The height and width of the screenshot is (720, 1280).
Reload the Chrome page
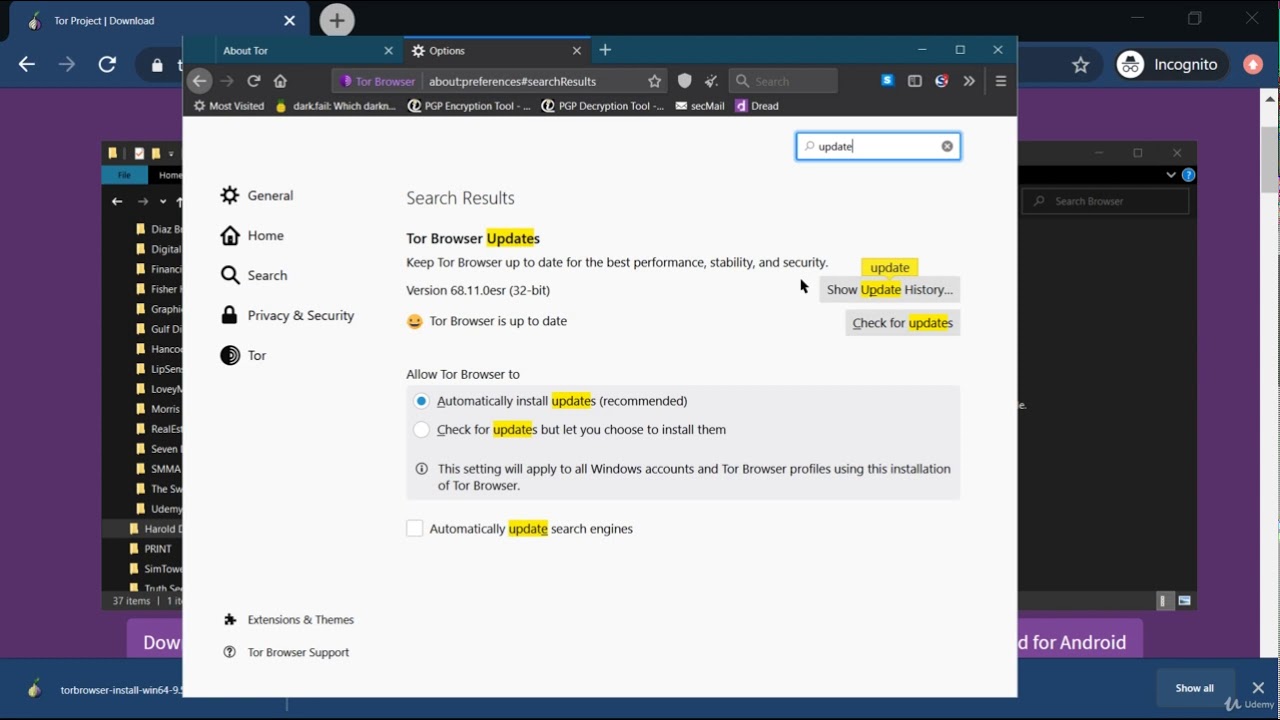coord(107,65)
